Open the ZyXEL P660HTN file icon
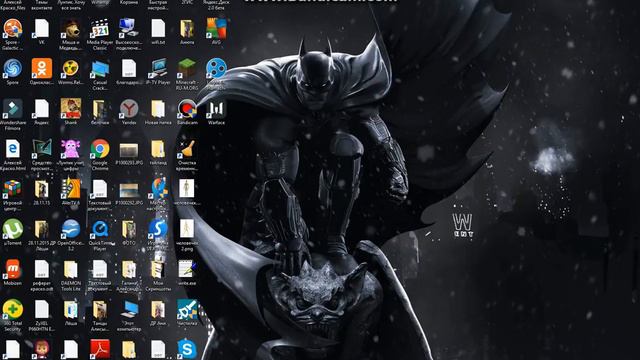This screenshot has width=640, height=360. point(42,309)
